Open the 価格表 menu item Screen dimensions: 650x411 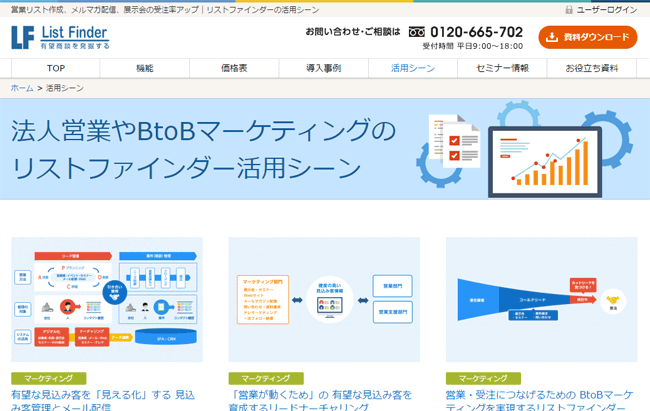coord(234,68)
